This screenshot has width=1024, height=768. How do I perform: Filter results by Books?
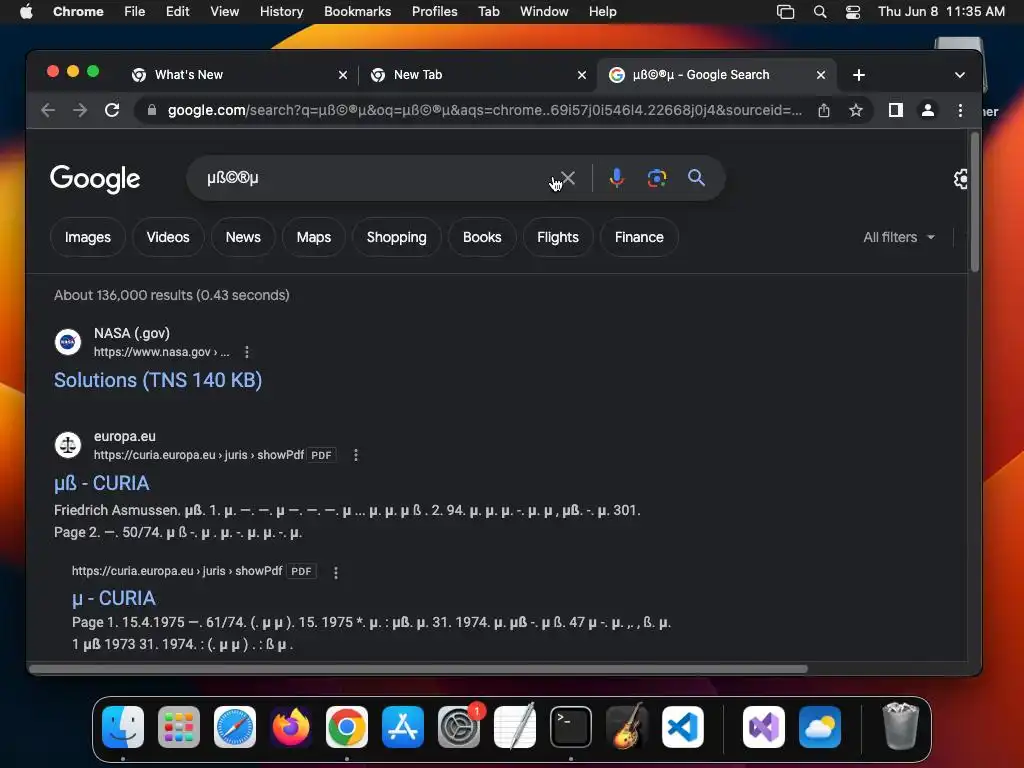point(482,237)
